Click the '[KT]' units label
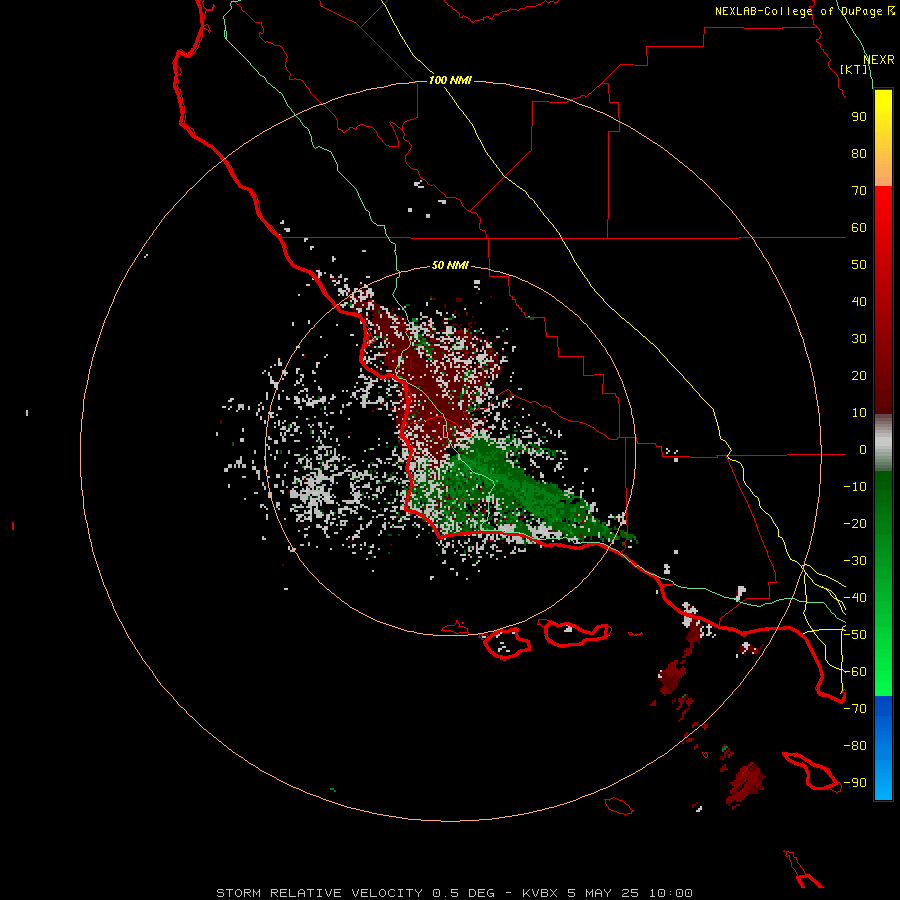The height and width of the screenshot is (900, 900). pos(853,69)
